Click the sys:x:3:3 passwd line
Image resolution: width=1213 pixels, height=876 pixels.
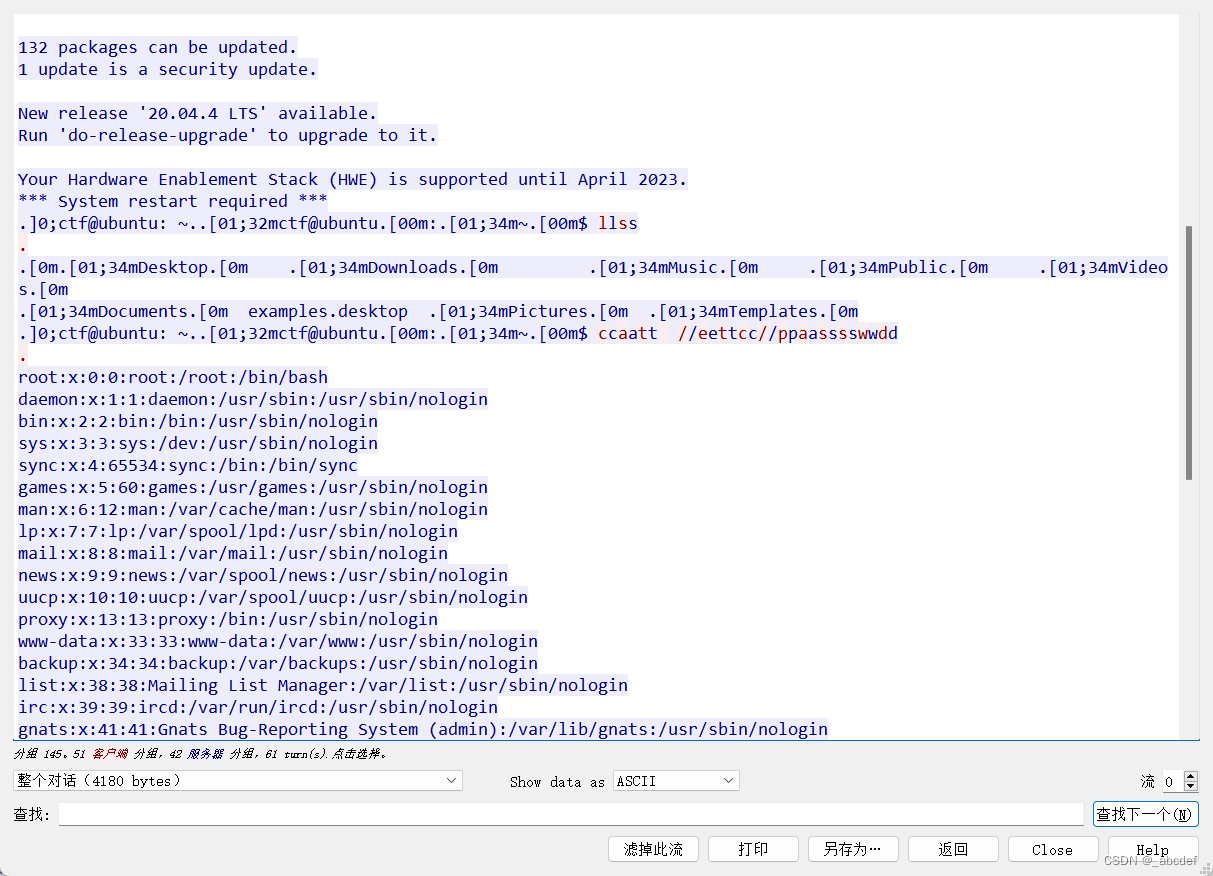pyautogui.click(x=198, y=443)
